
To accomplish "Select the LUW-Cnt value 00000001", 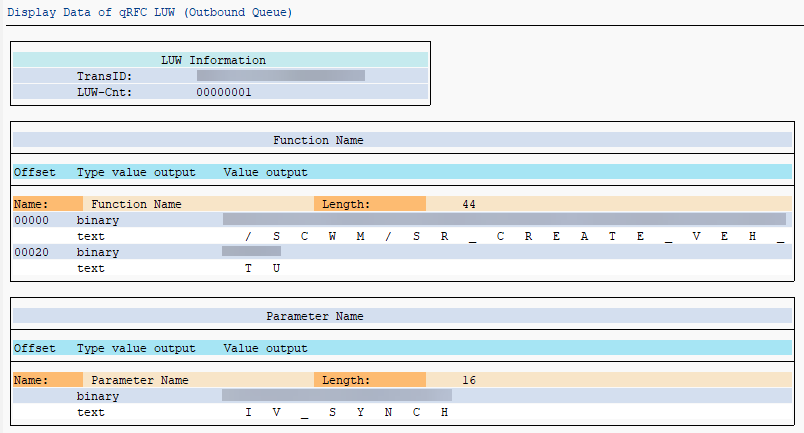I will (224, 92).
